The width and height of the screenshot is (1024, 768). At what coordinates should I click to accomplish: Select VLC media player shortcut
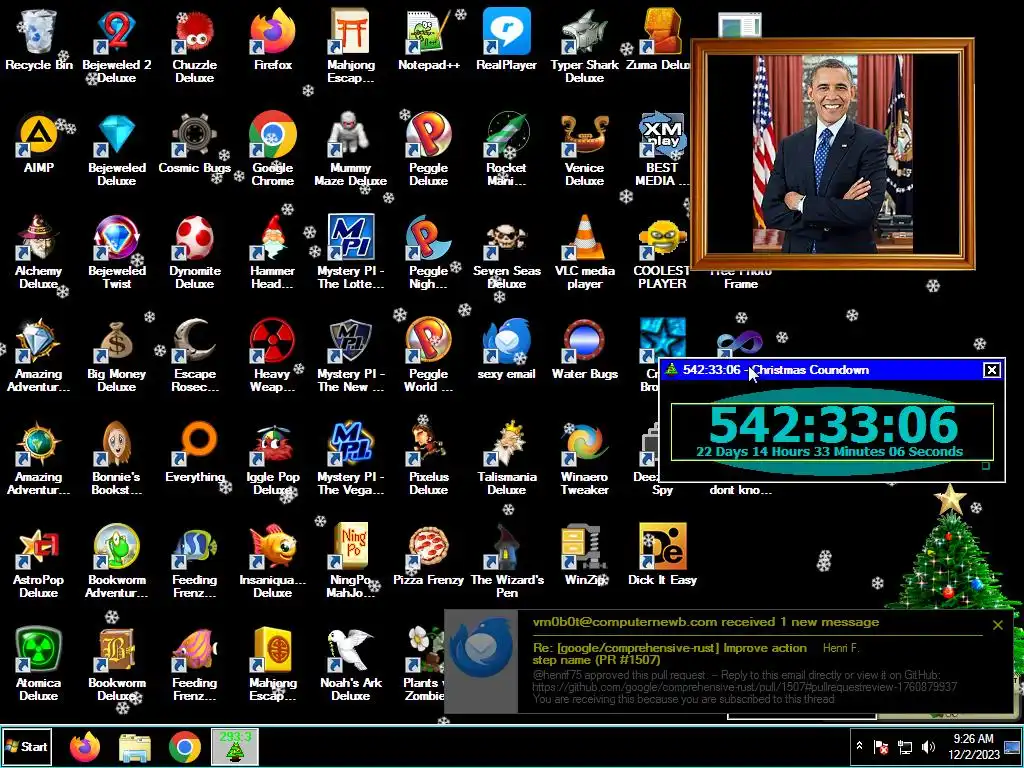click(x=584, y=251)
